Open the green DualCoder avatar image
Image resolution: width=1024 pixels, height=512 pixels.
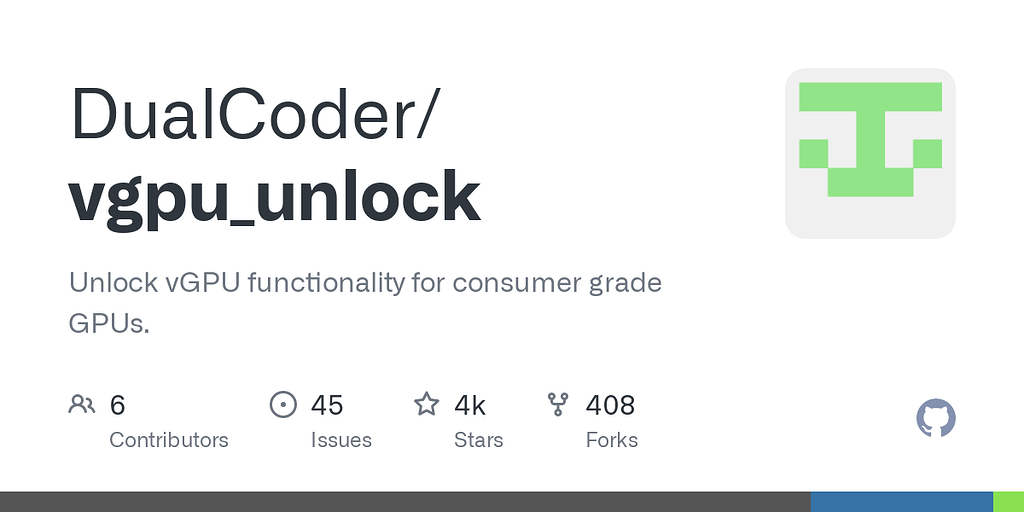[870, 153]
